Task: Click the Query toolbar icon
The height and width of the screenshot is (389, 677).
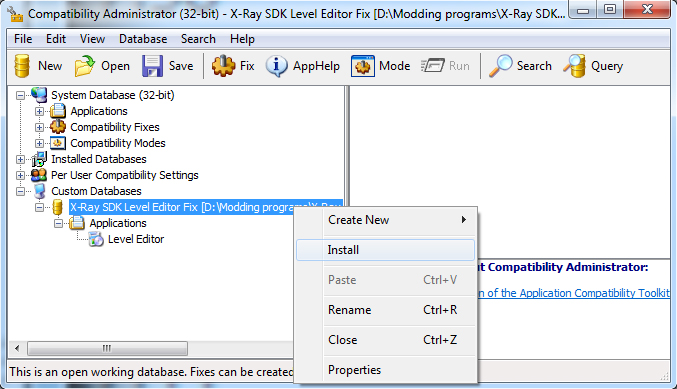Action: 574,66
